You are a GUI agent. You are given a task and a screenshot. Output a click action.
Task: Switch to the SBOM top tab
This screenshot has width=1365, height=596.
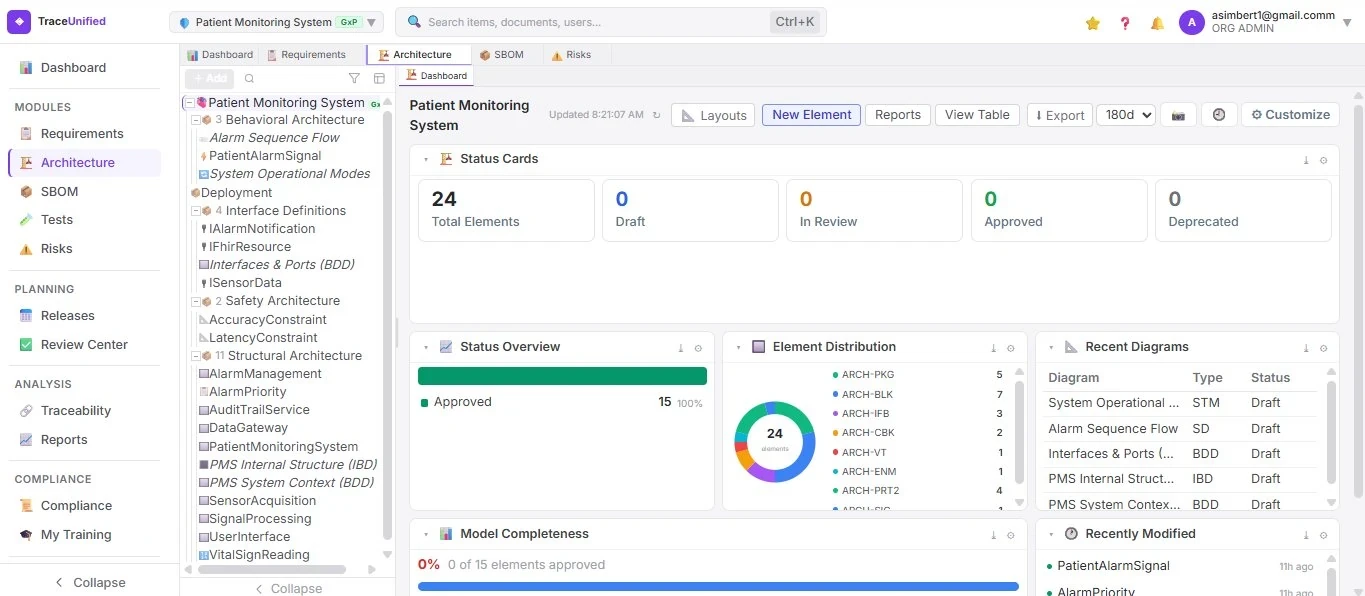pyautogui.click(x=502, y=55)
